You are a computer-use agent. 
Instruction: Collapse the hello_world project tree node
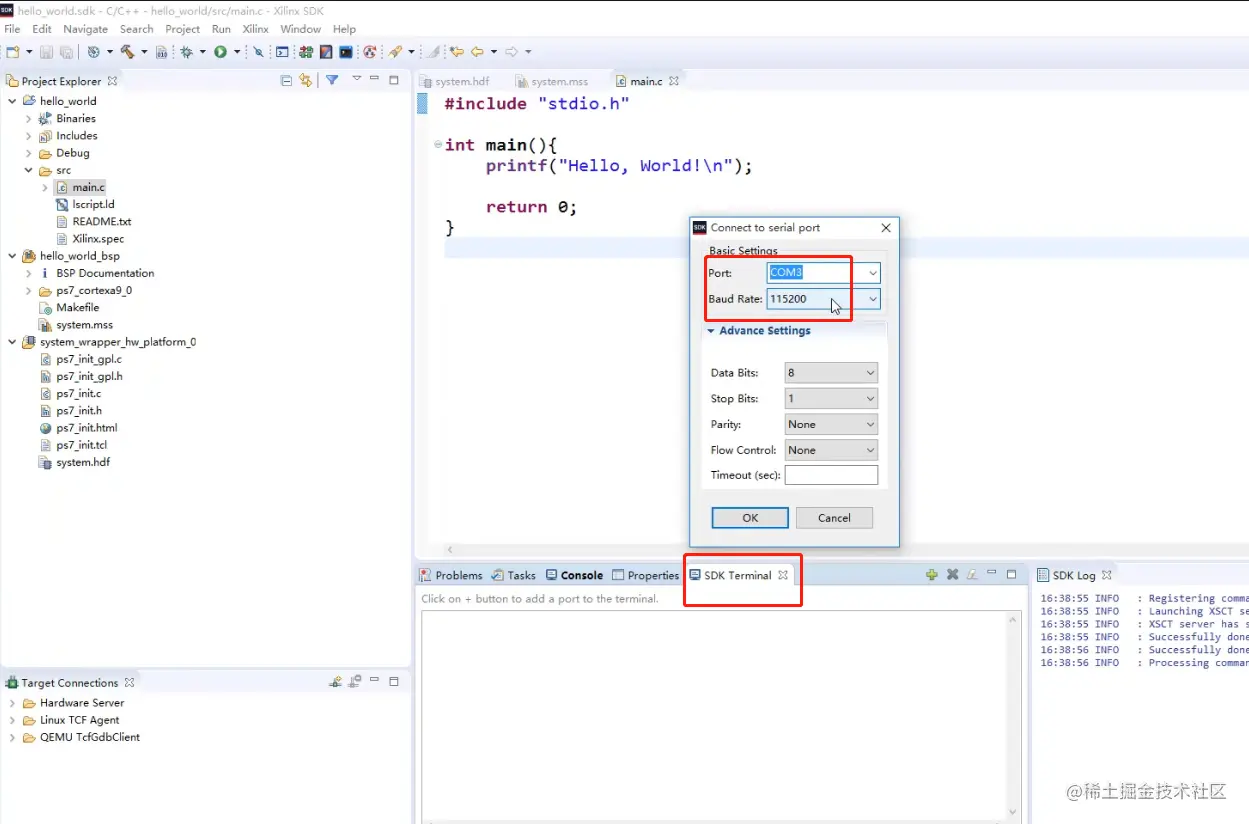tap(12, 101)
